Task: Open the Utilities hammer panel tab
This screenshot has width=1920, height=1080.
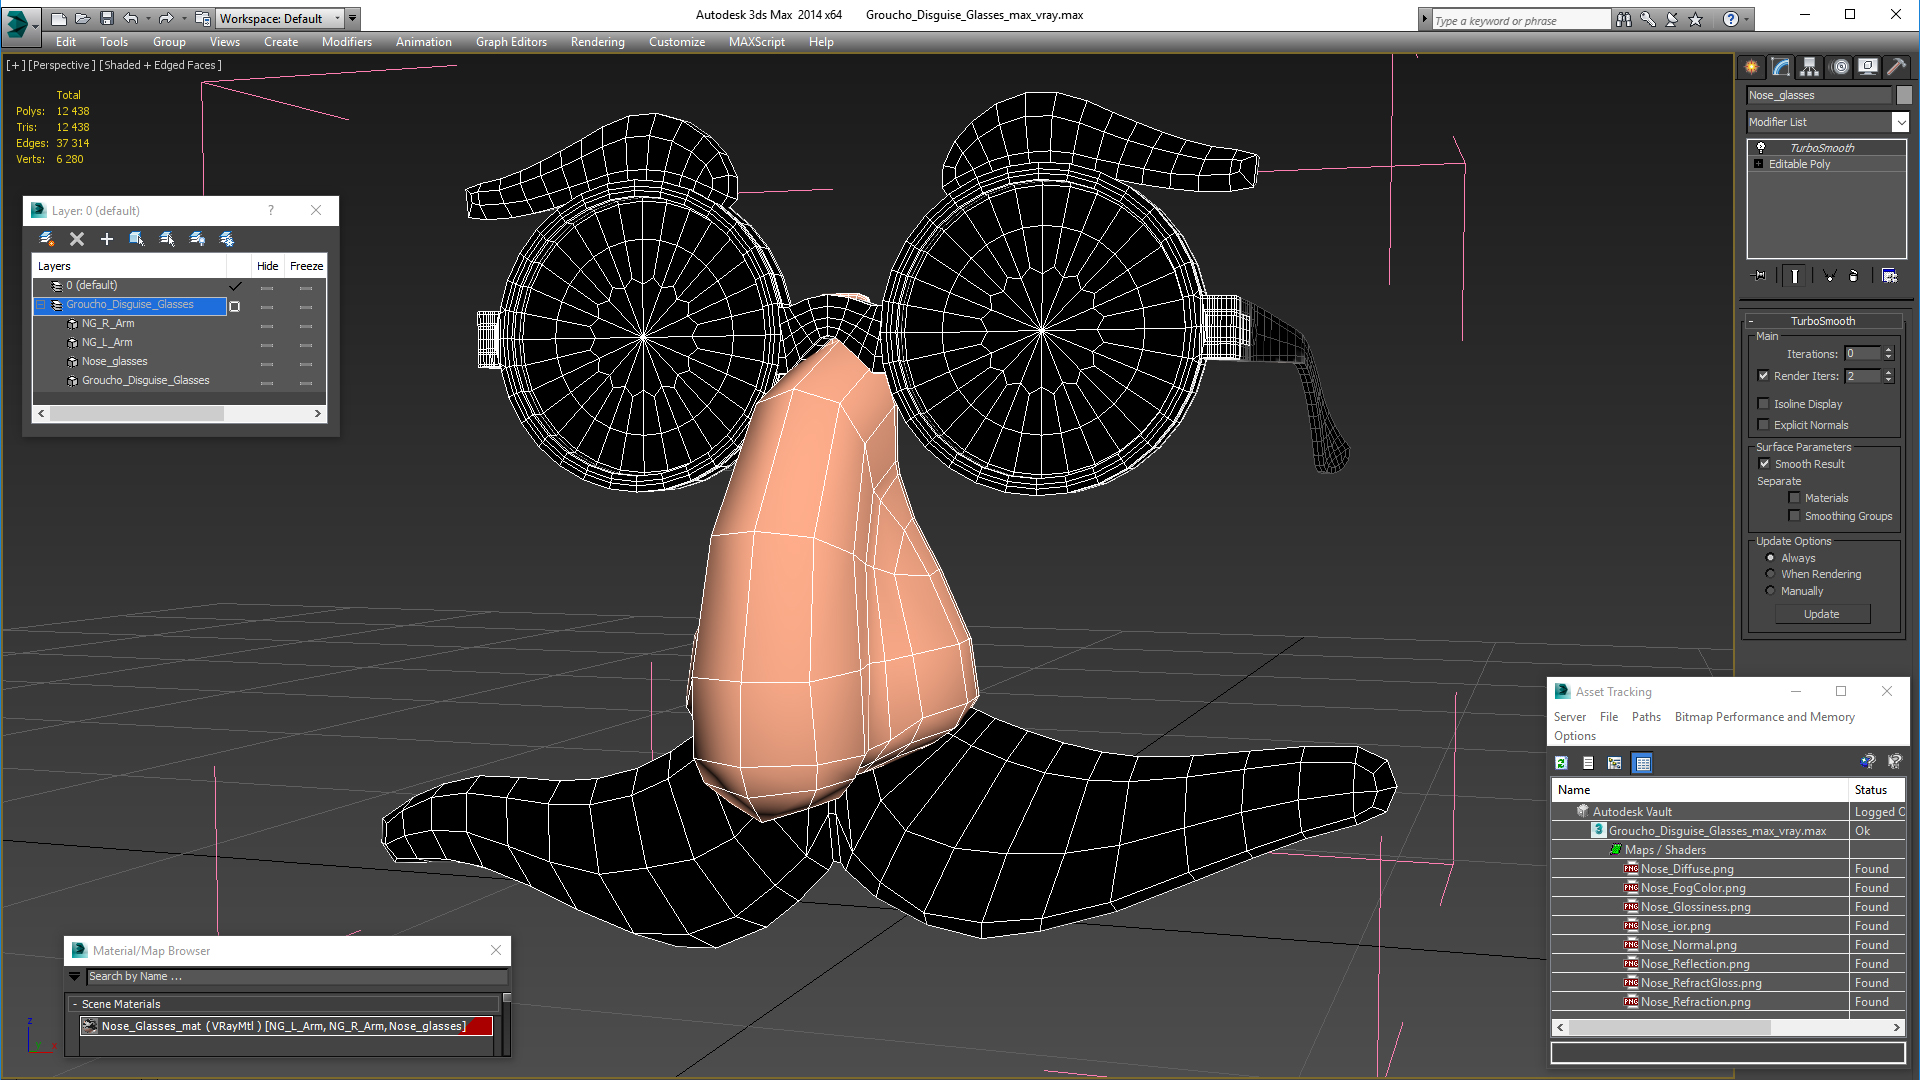Action: 1896,67
